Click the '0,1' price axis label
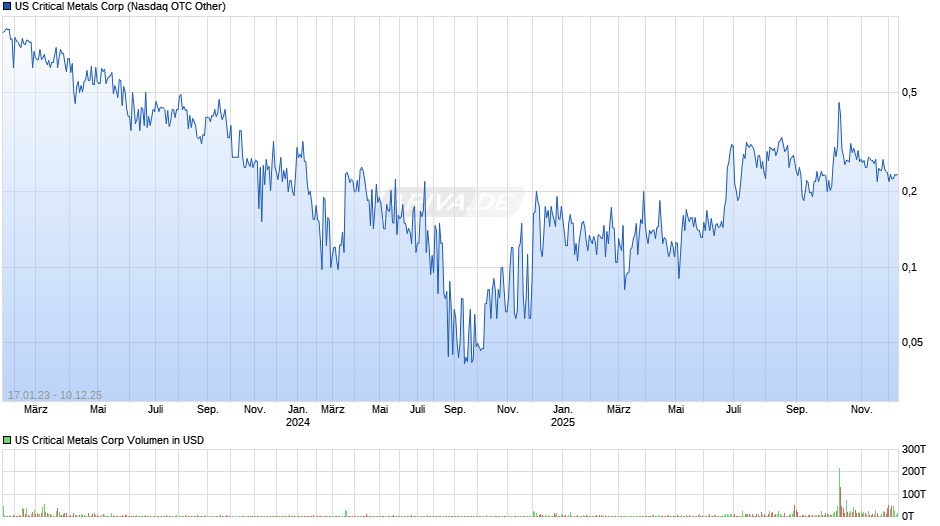Screen dimensions: 940x526 909,267
